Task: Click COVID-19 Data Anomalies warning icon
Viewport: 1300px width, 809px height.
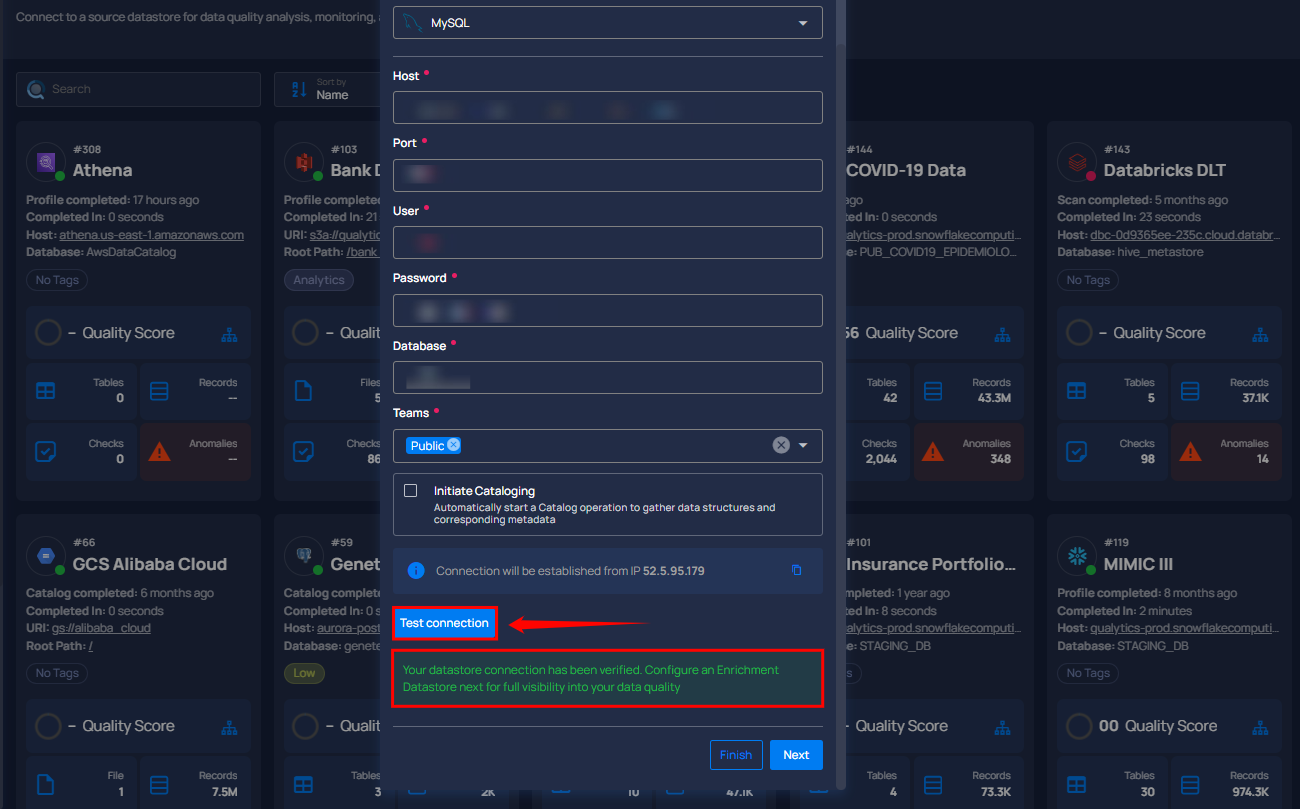Action: click(932, 452)
